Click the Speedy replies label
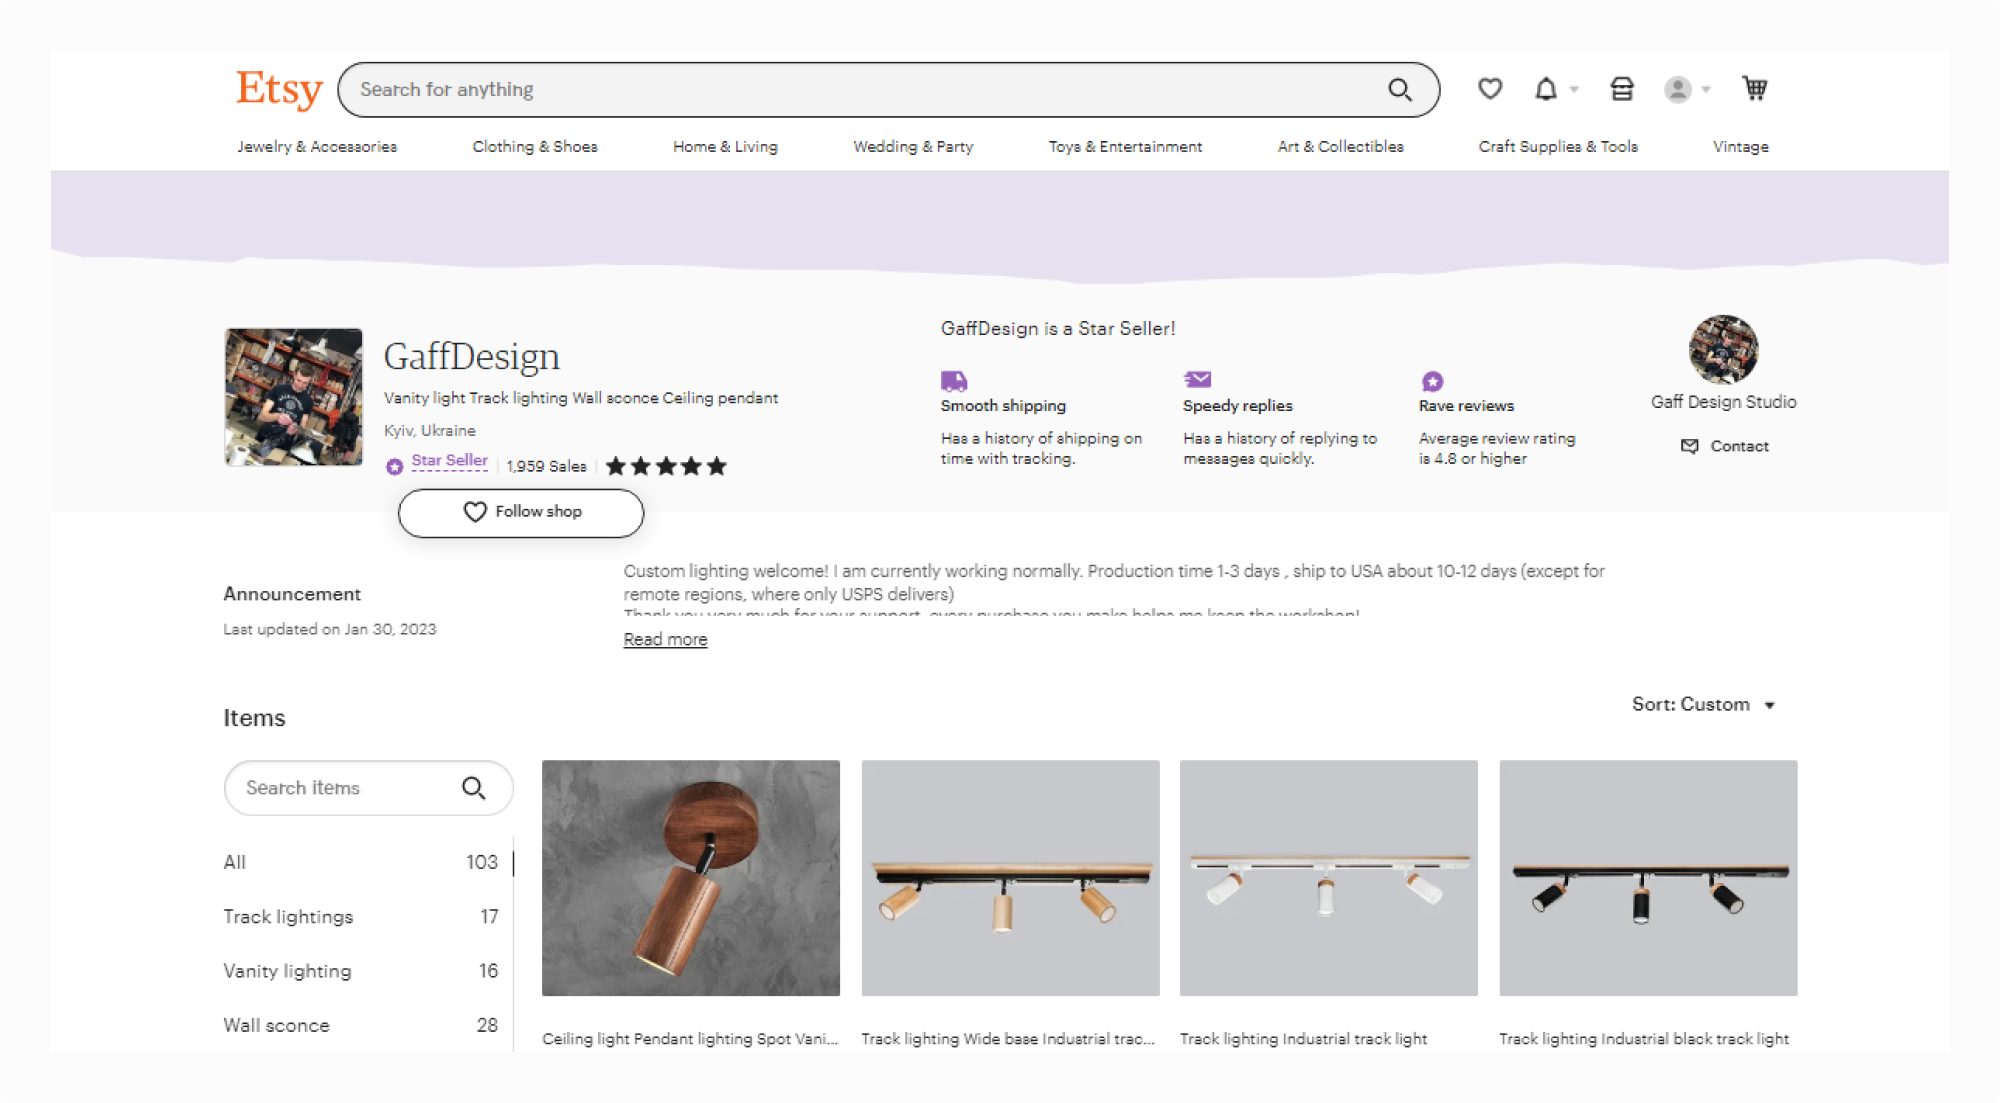This screenshot has height=1103, width=2000. point(1237,406)
